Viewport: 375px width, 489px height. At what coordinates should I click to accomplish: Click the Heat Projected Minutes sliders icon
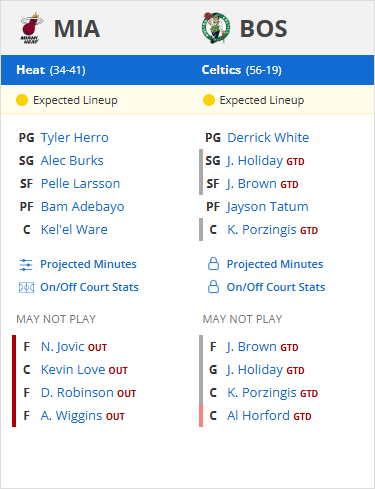(26, 264)
